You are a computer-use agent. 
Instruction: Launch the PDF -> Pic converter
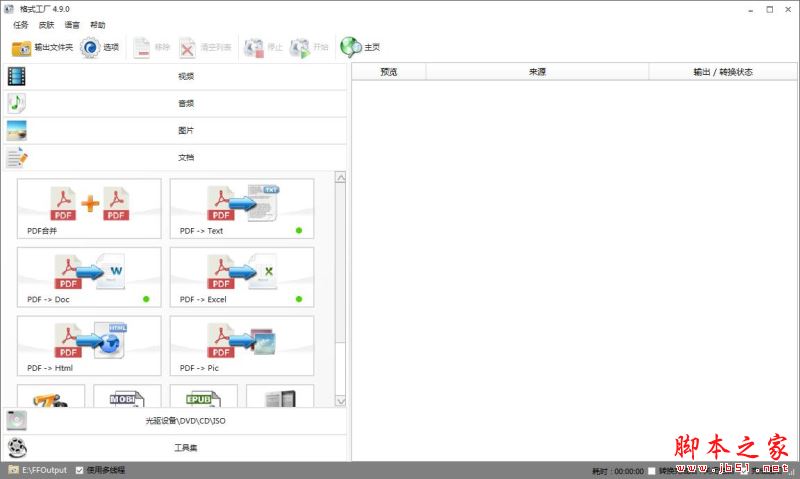pyautogui.click(x=241, y=345)
